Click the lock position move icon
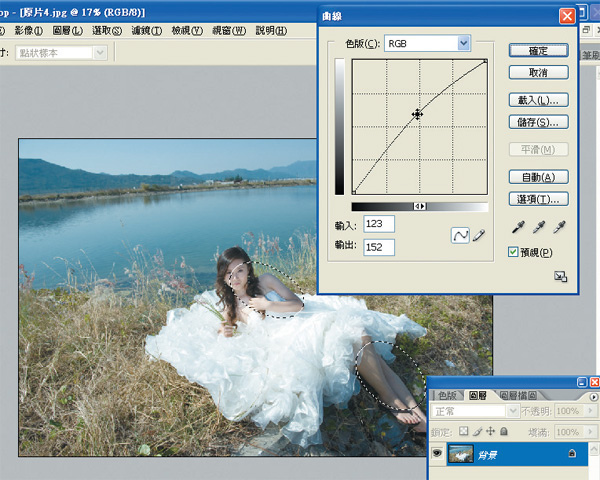600x480 pixels. point(490,431)
